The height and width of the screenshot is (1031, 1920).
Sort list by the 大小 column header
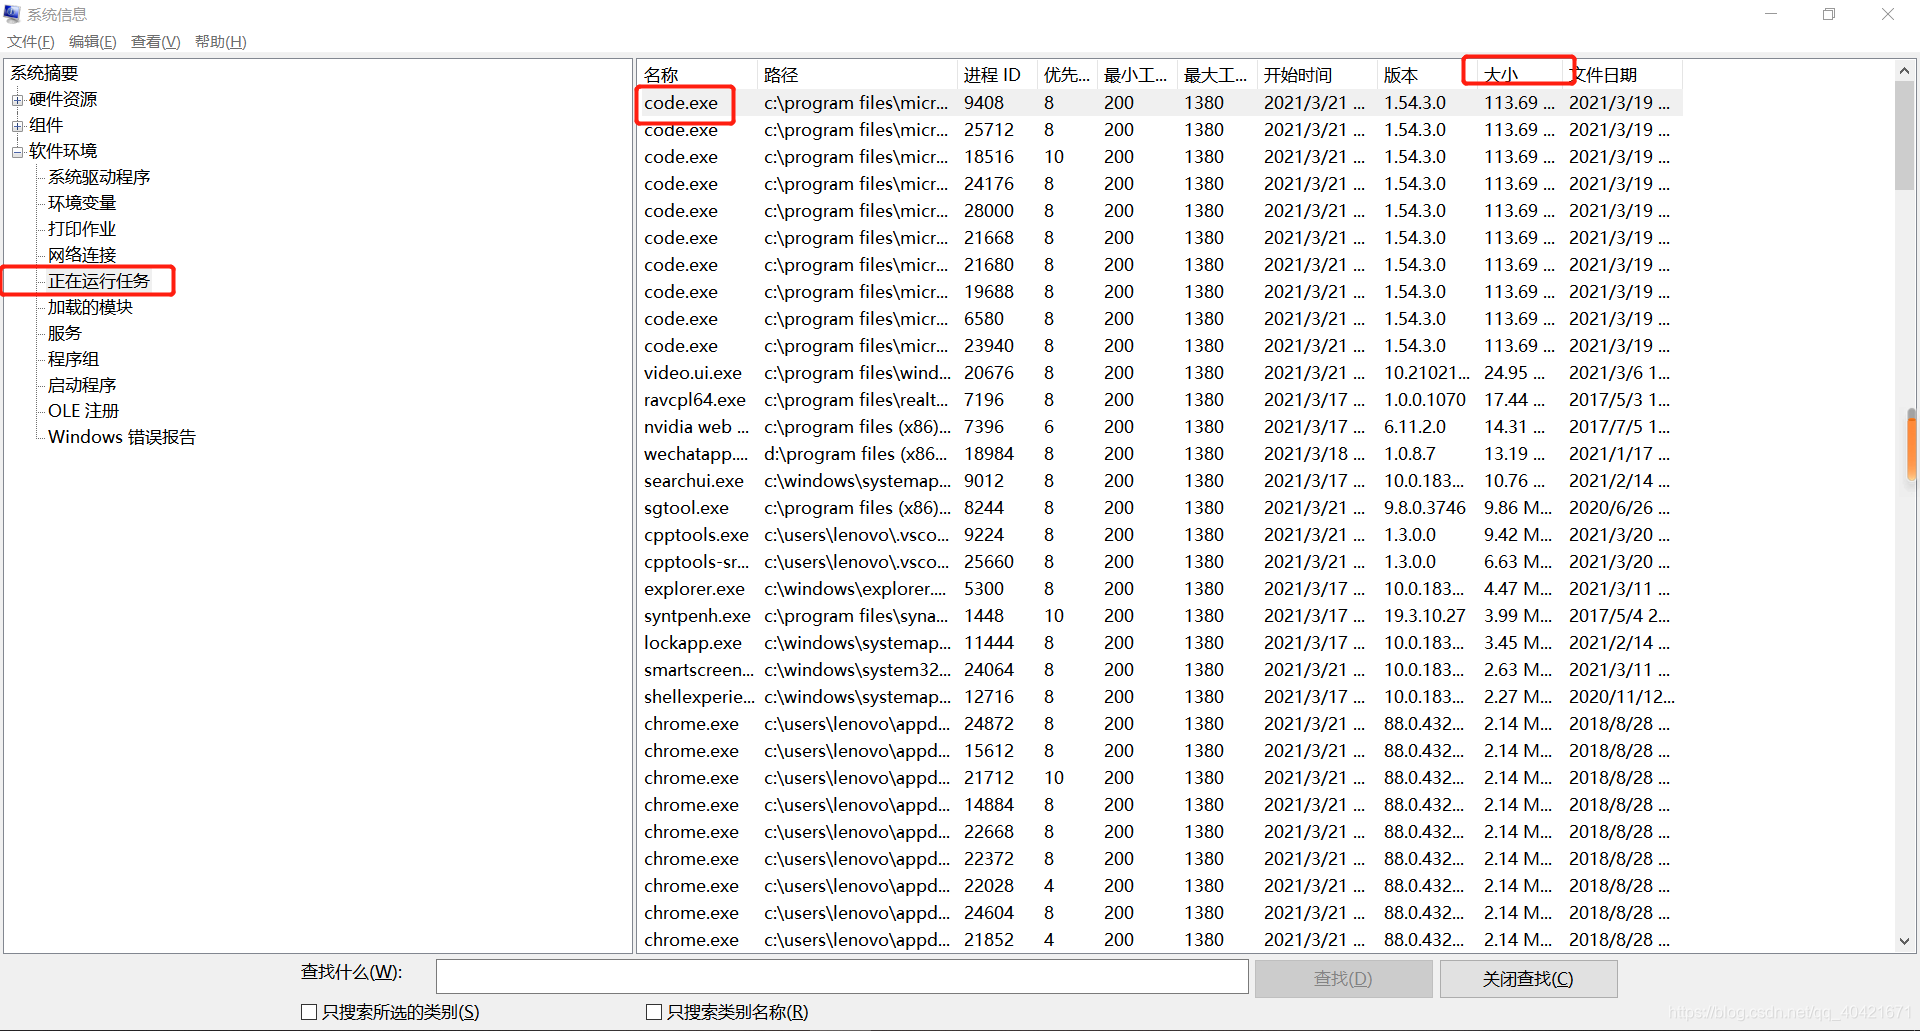coord(1505,73)
